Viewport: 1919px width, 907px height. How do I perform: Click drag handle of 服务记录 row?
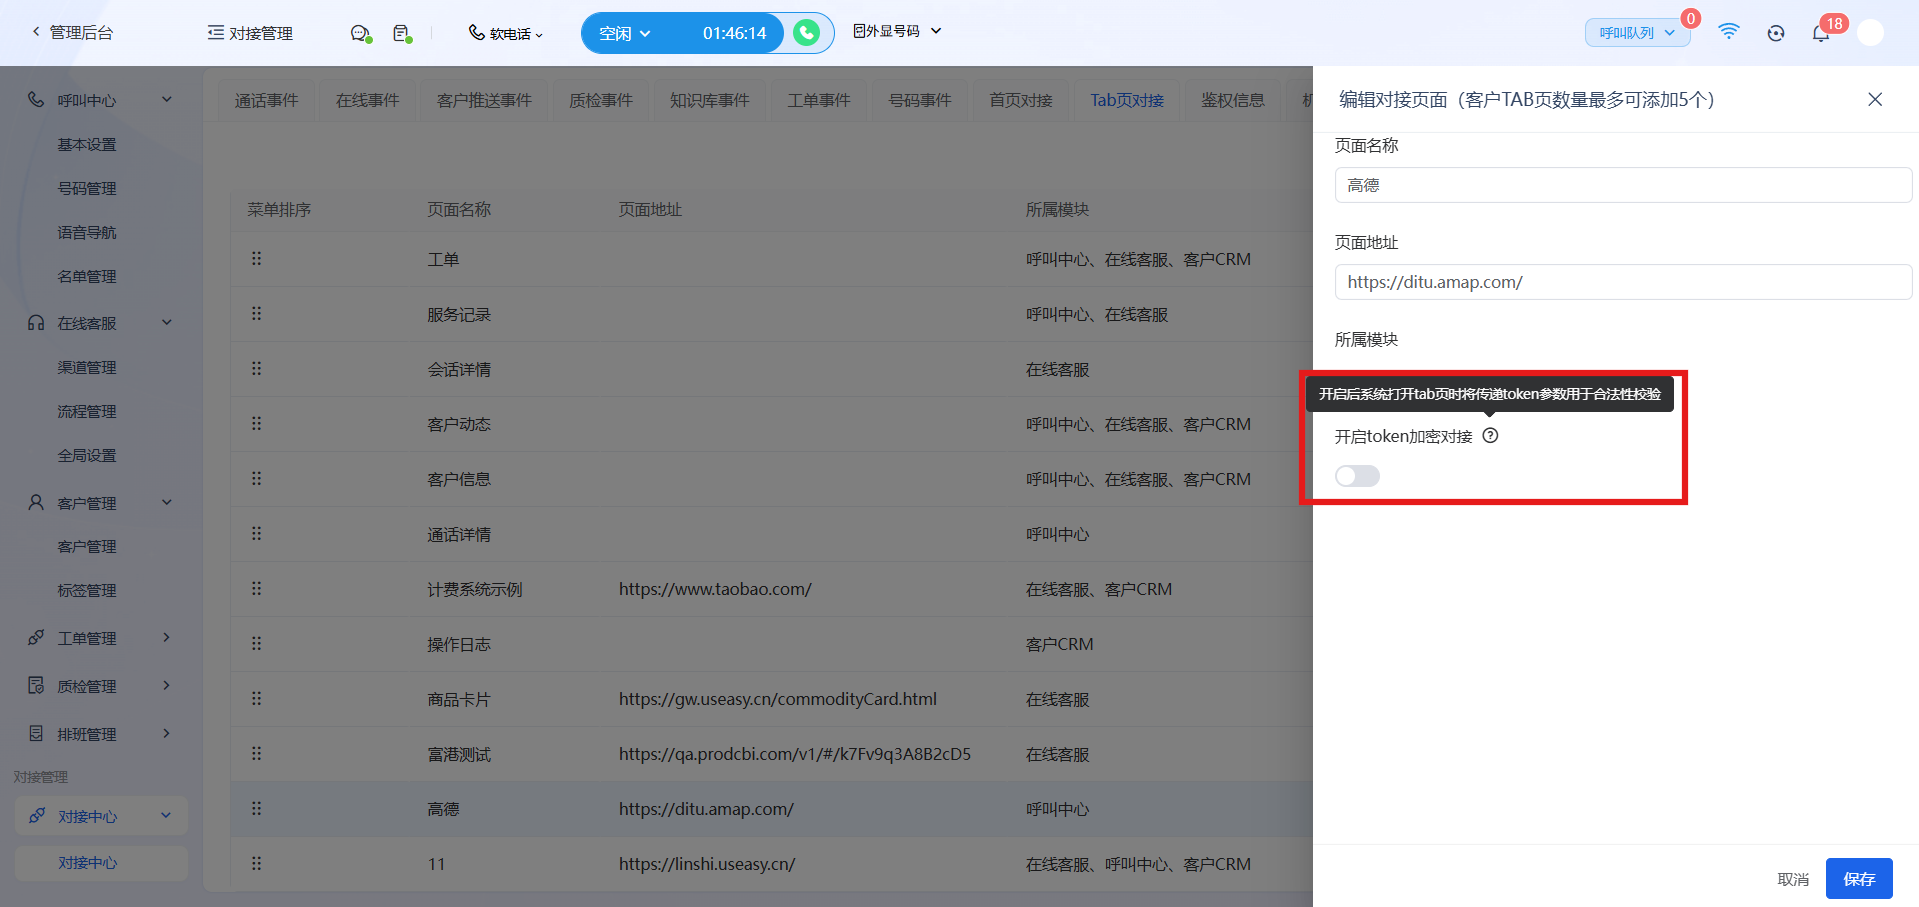[x=257, y=314]
